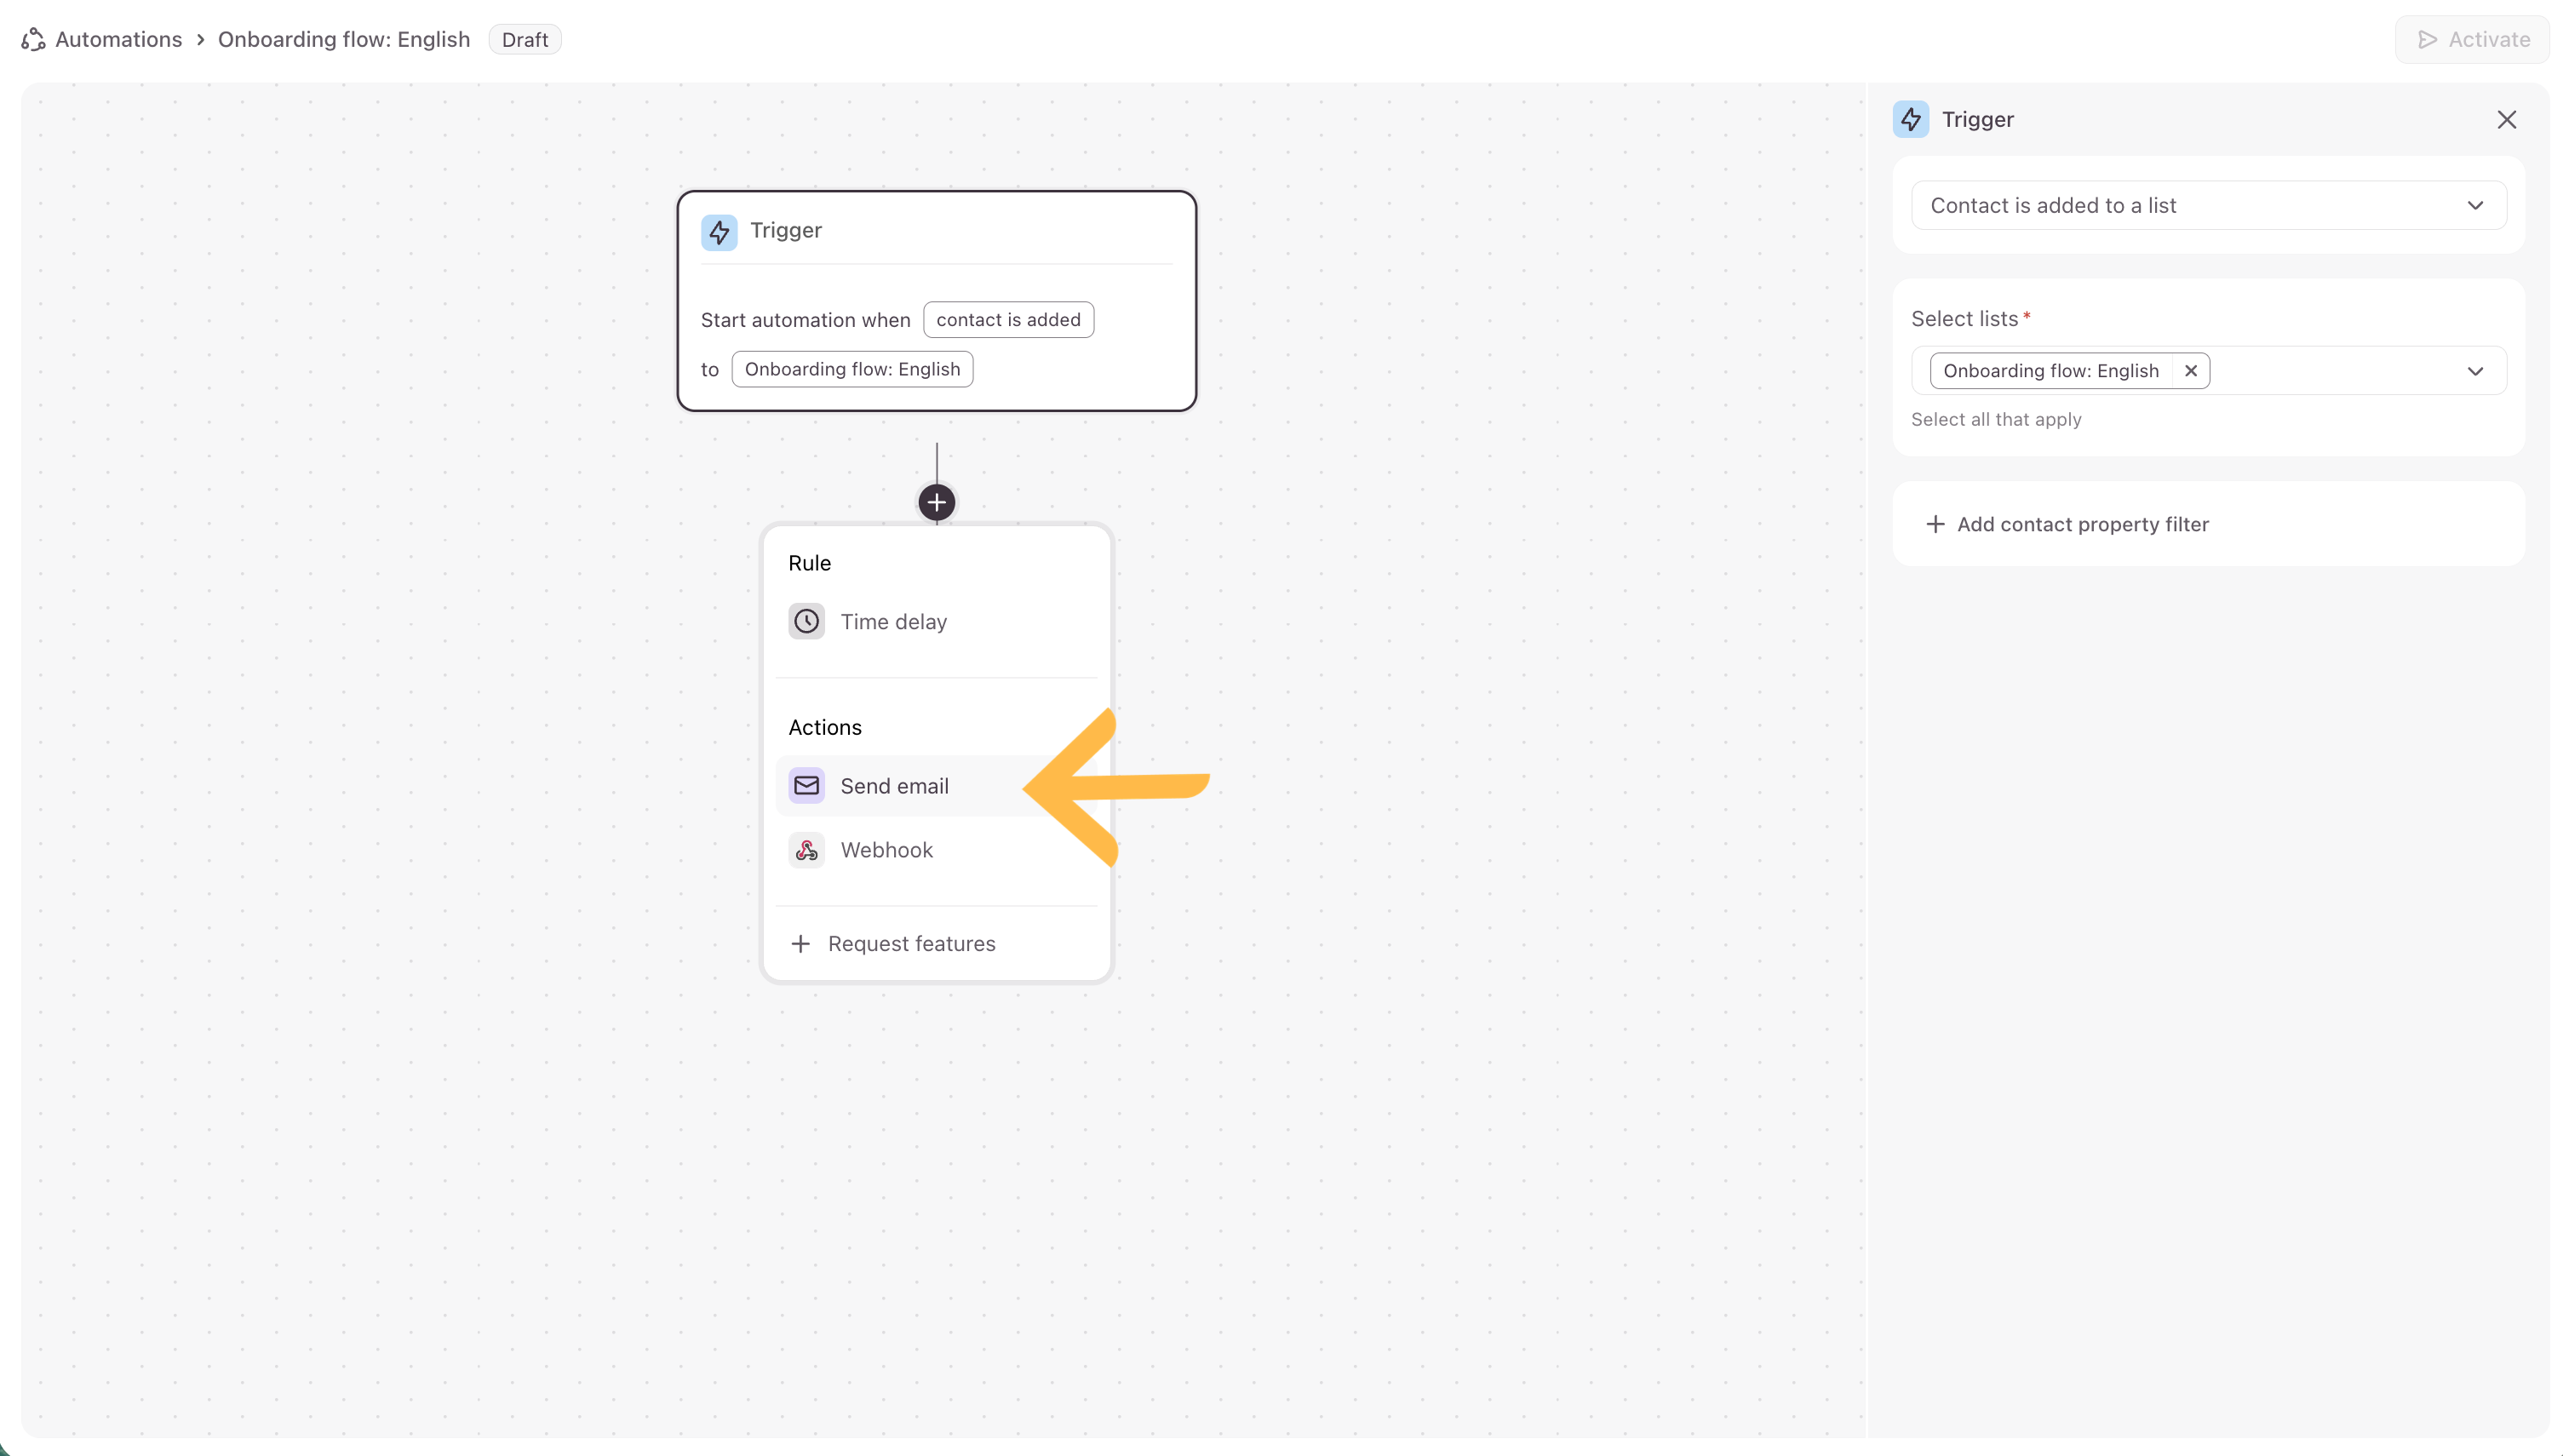Image resolution: width=2563 pixels, height=1456 pixels.
Task: Remove Onboarding flow: English tag from lists
Action: click(2190, 371)
